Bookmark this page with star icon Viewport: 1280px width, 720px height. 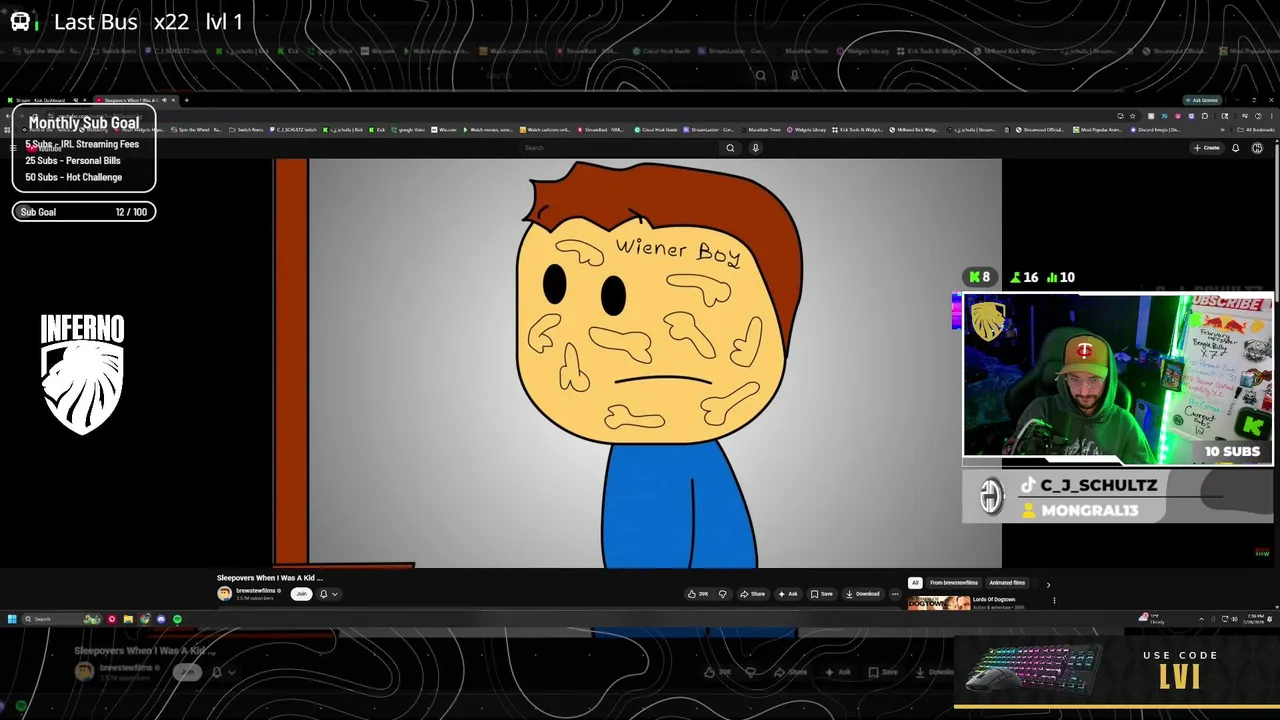[1133, 116]
